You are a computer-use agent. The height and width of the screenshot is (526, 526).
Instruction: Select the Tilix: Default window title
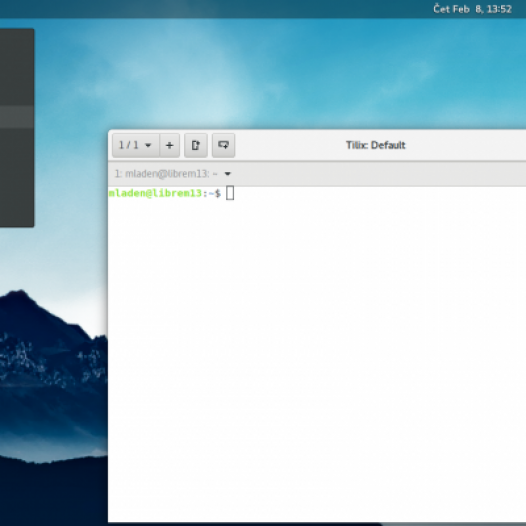click(x=376, y=145)
